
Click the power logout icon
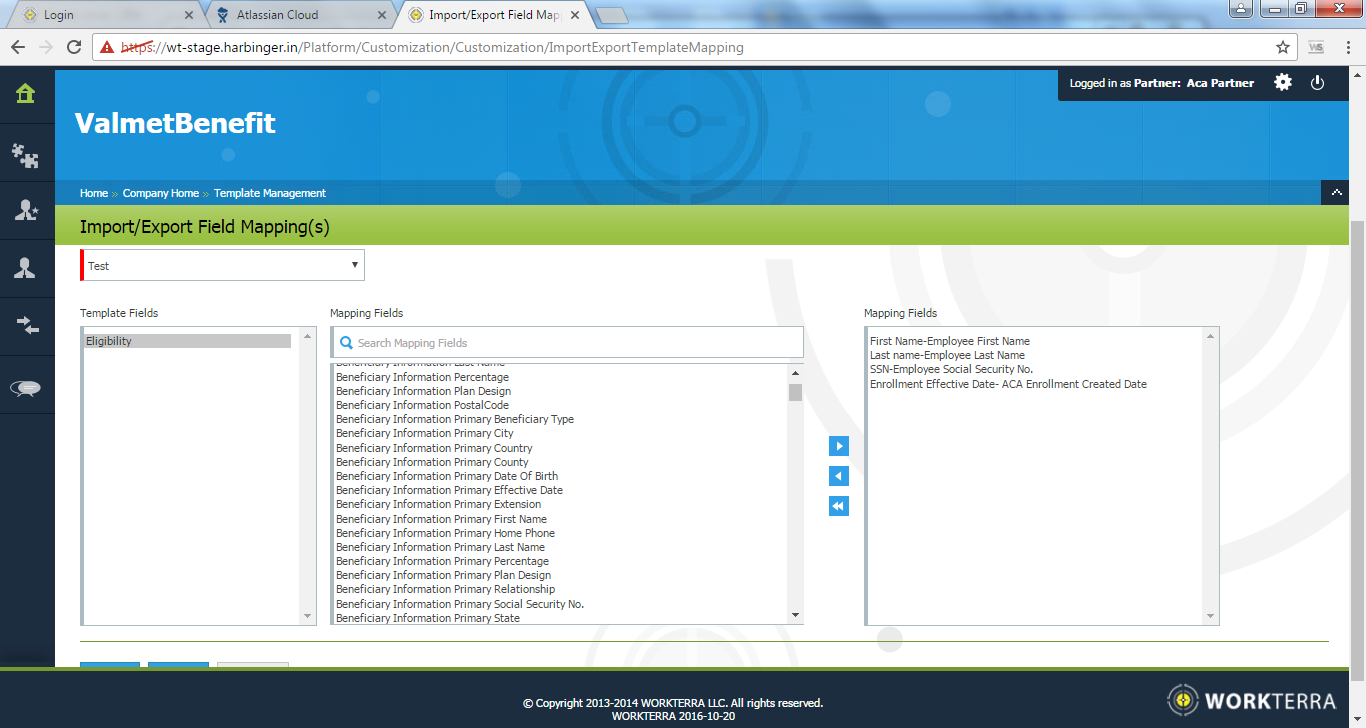(1317, 83)
